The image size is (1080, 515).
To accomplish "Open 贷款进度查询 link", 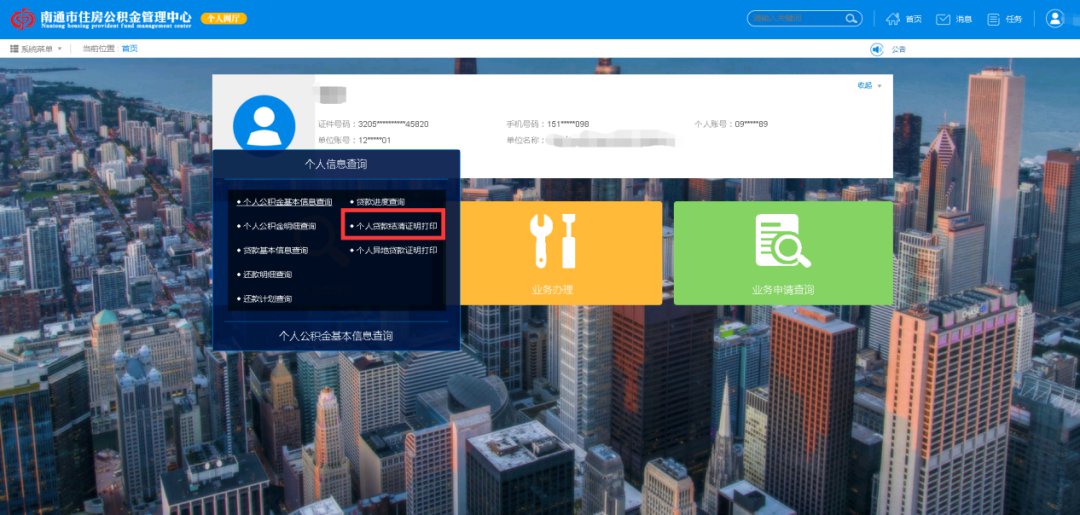I will coord(380,202).
